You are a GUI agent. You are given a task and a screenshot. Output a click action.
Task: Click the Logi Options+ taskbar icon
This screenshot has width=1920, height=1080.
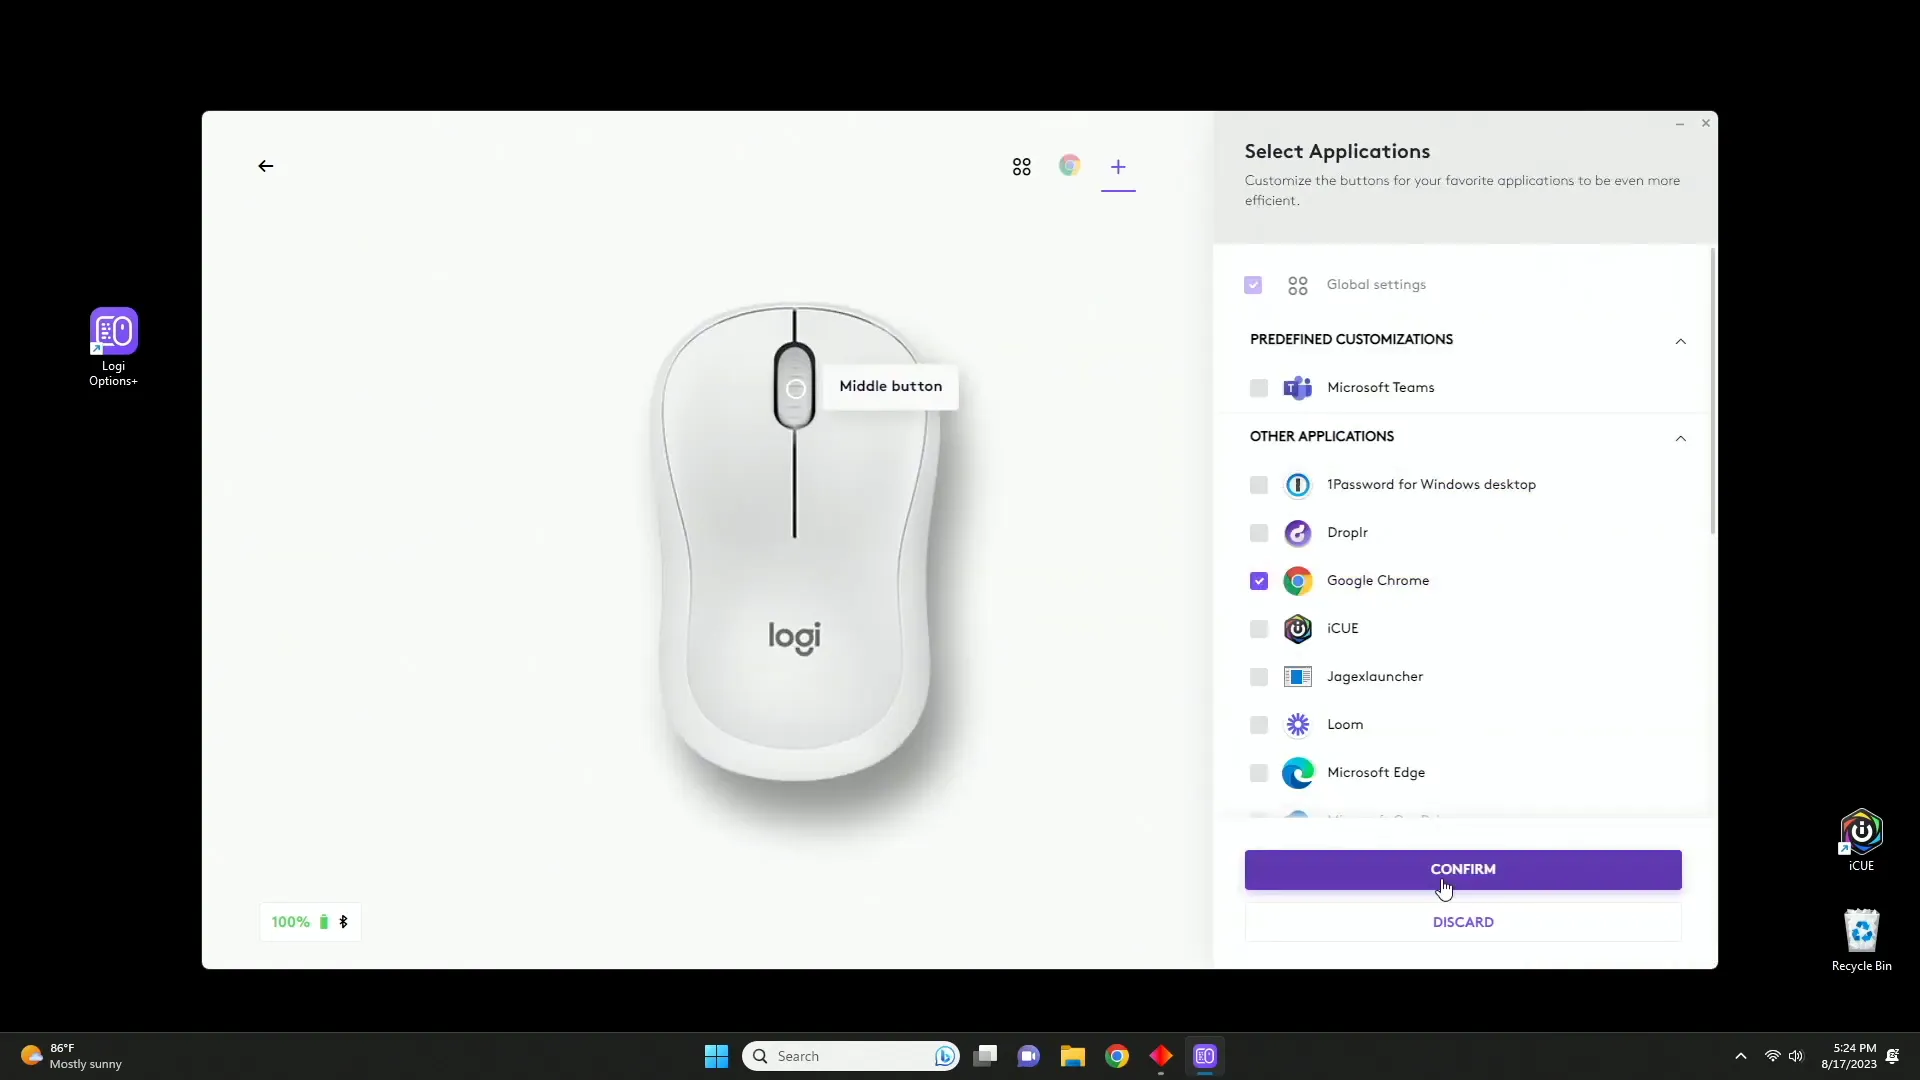tap(1205, 1056)
